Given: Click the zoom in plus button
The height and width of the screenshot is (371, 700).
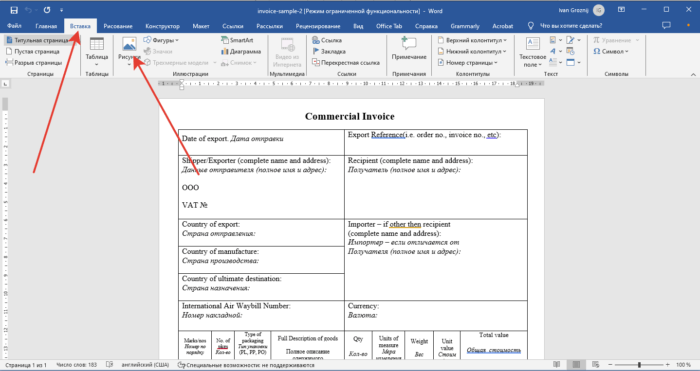Looking at the screenshot, I should point(668,365).
